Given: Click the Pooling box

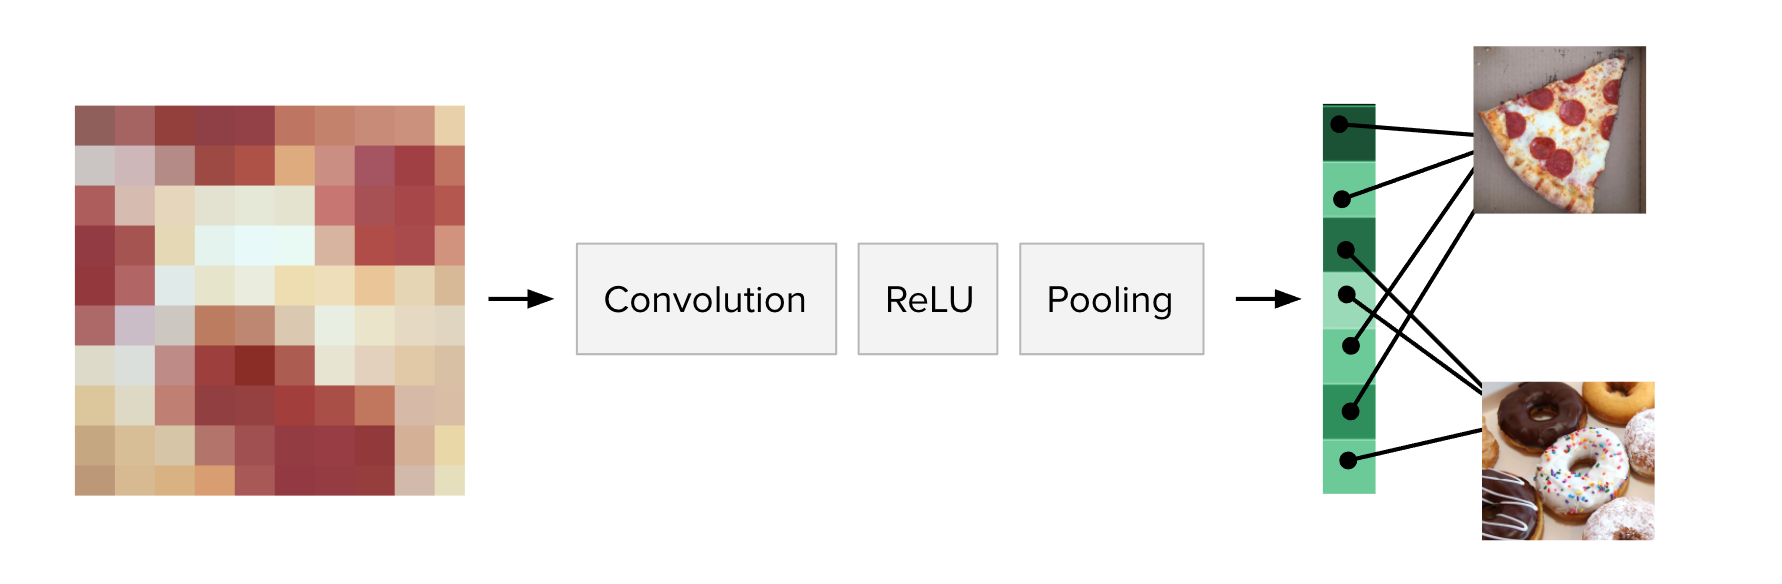Looking at the screenshot, I should point(1111,299).
